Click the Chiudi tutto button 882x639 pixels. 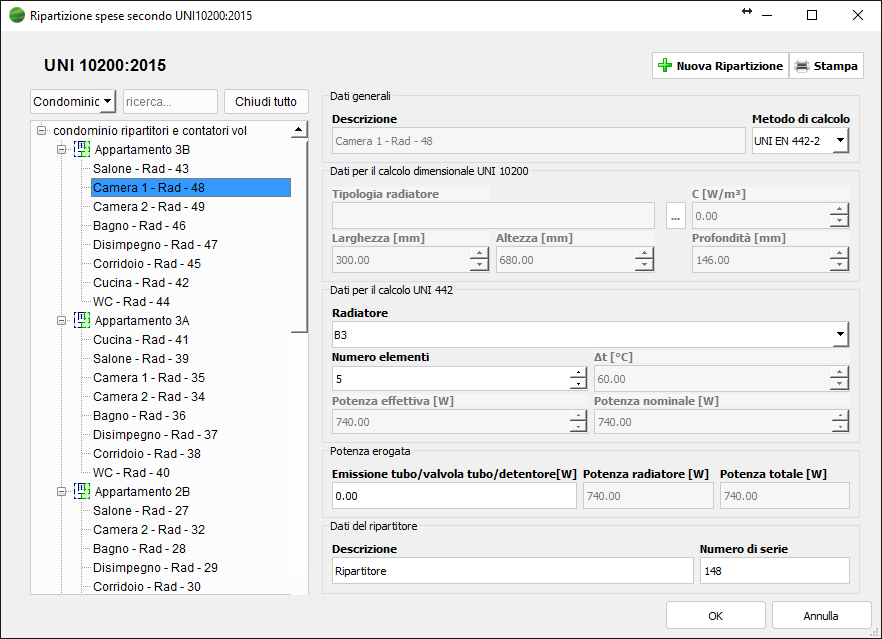click(265, 102)
